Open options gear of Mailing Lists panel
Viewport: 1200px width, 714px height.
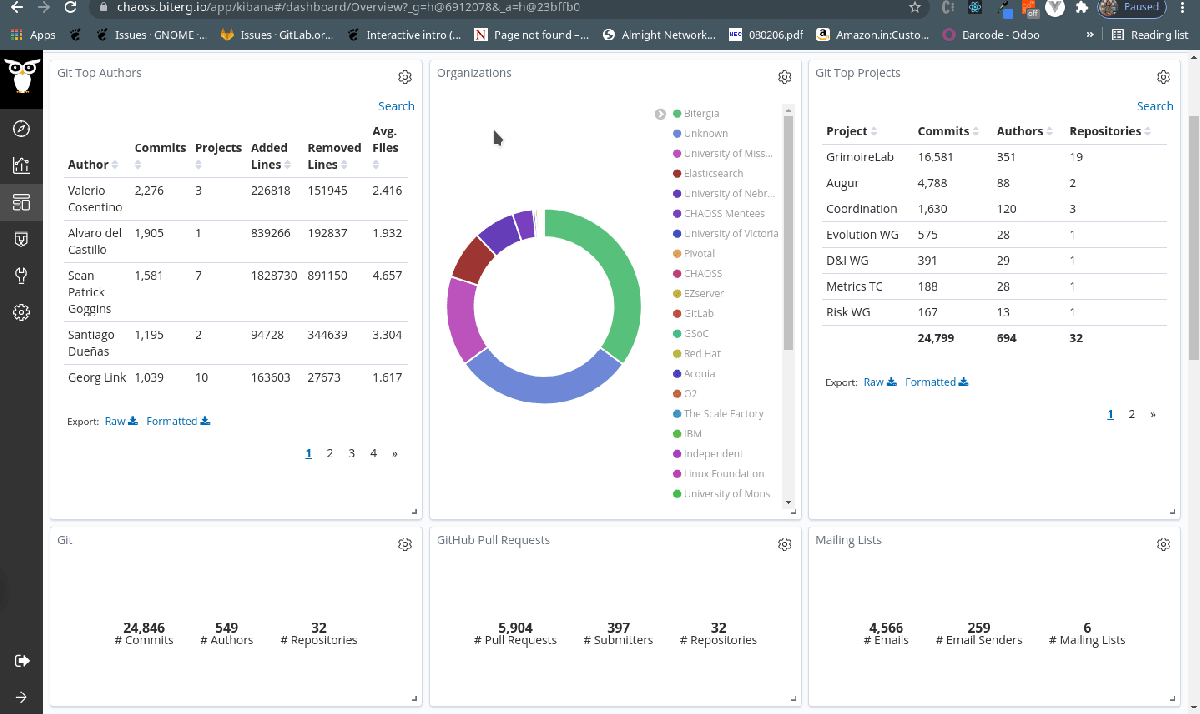tap(1163, 544)
